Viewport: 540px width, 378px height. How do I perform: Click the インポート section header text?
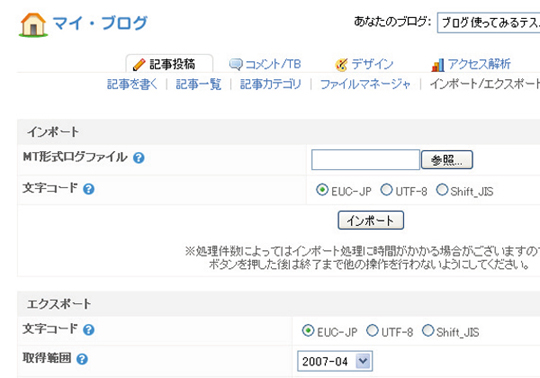coord(53,132)
